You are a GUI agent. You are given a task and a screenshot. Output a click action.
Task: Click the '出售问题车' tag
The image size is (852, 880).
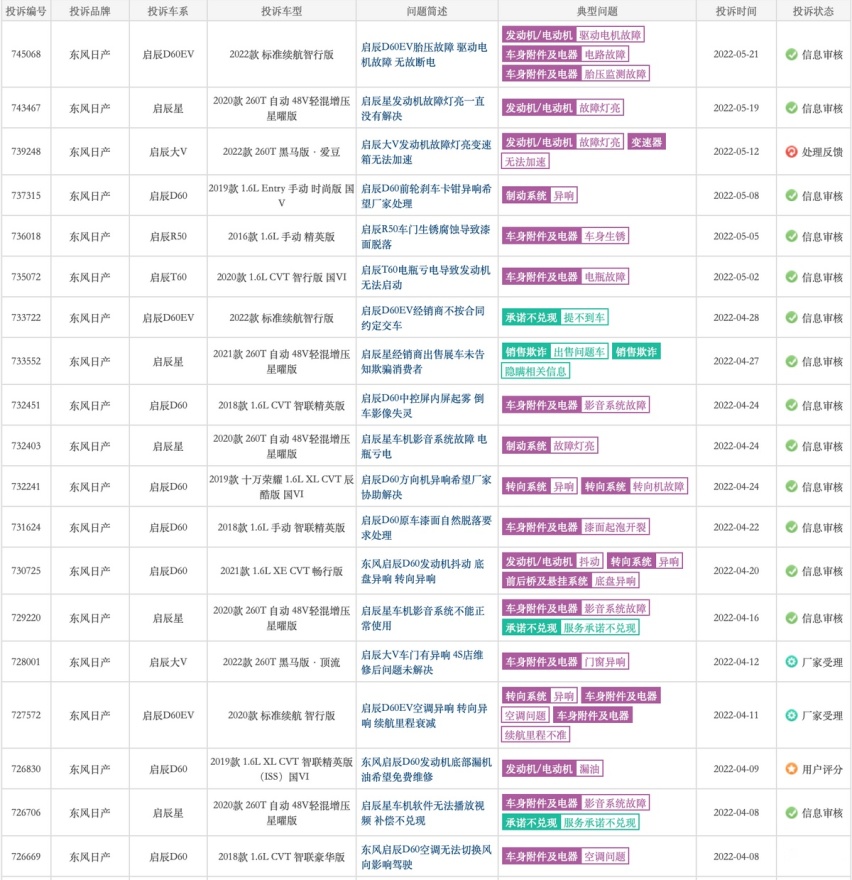pos(579,352)
